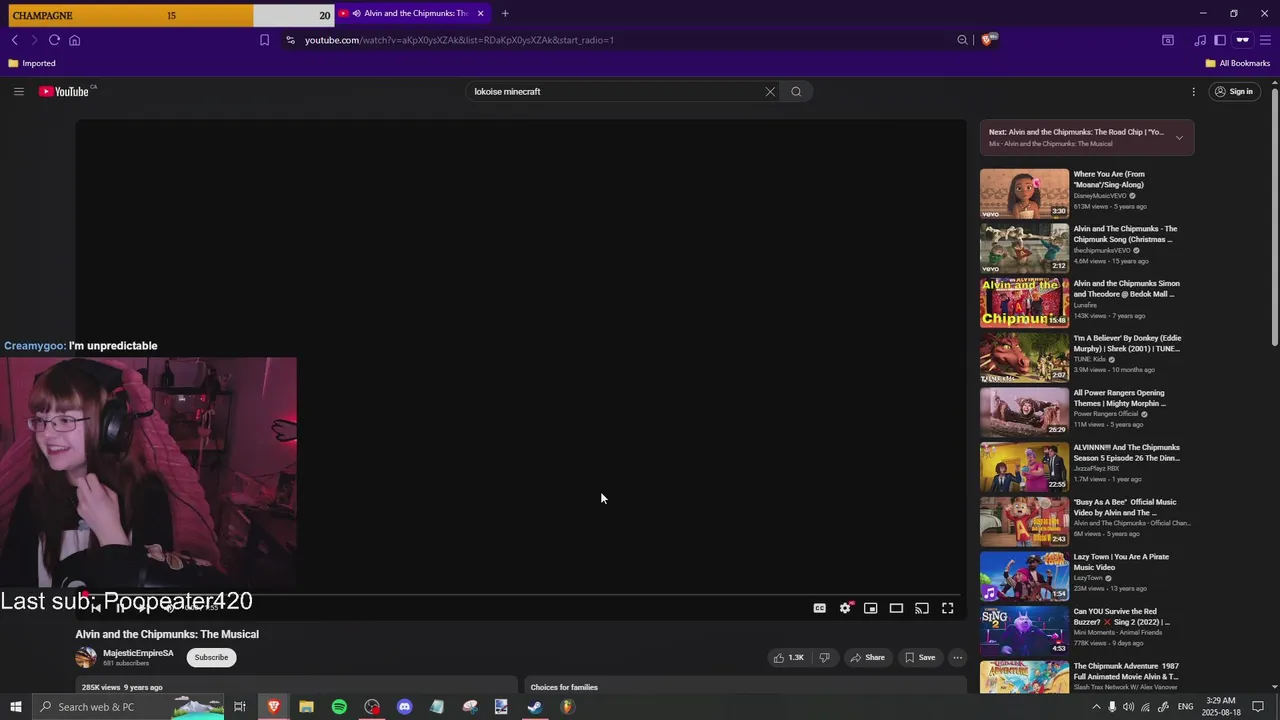The width and height of the screenshot is (1280, 720).
Task: Share the video
Action: coord(867,657)
